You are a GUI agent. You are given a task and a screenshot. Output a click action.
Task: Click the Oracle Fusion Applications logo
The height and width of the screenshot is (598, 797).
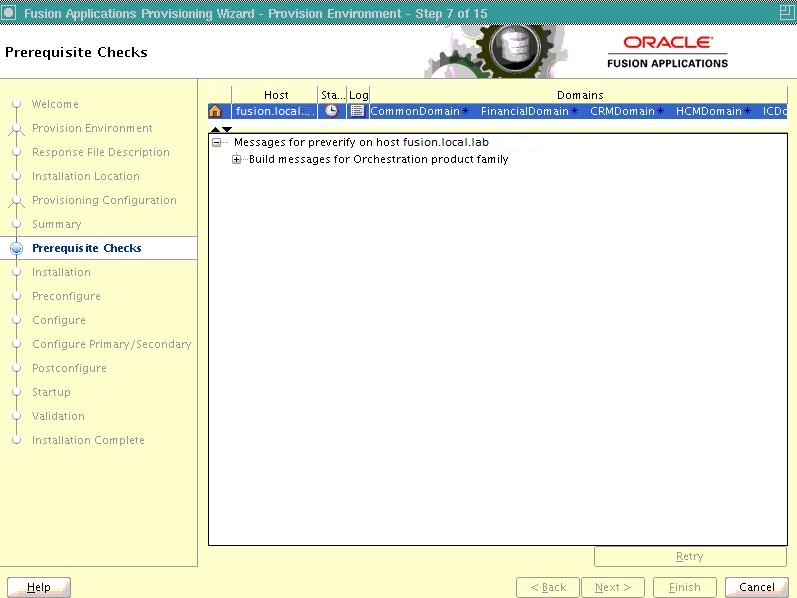(x=667, y=52)
